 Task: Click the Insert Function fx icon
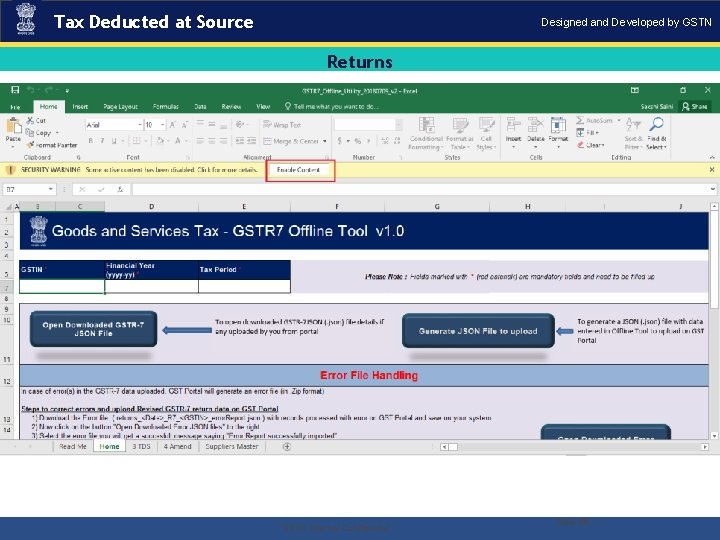[120, 189]
